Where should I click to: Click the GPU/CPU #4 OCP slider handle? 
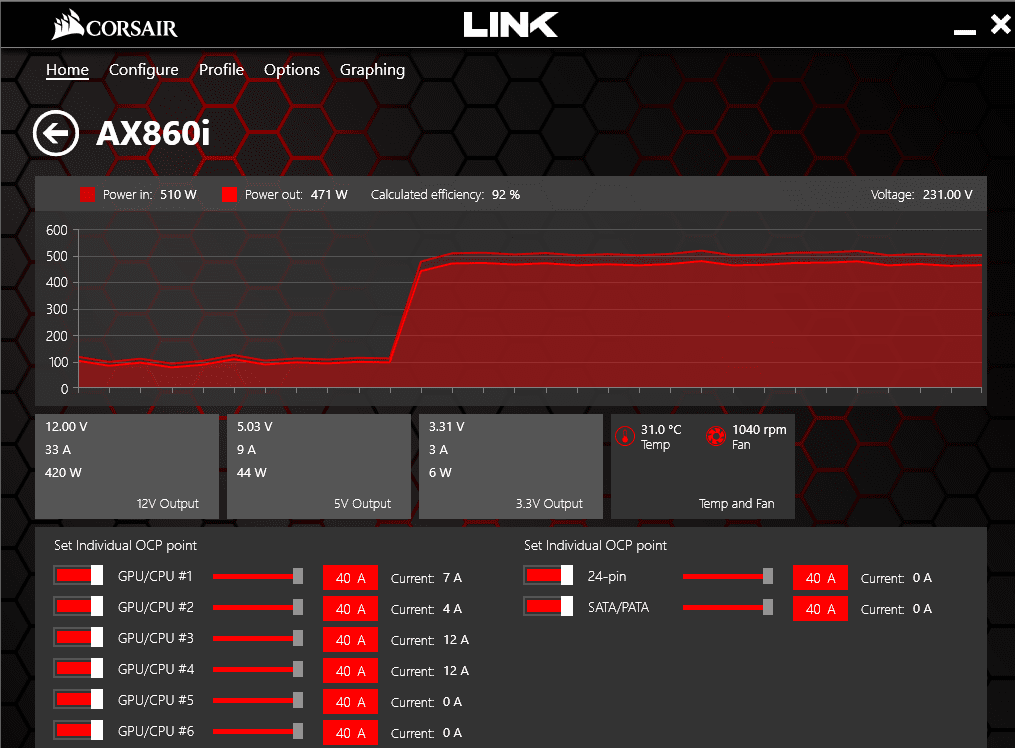[298, 669]
